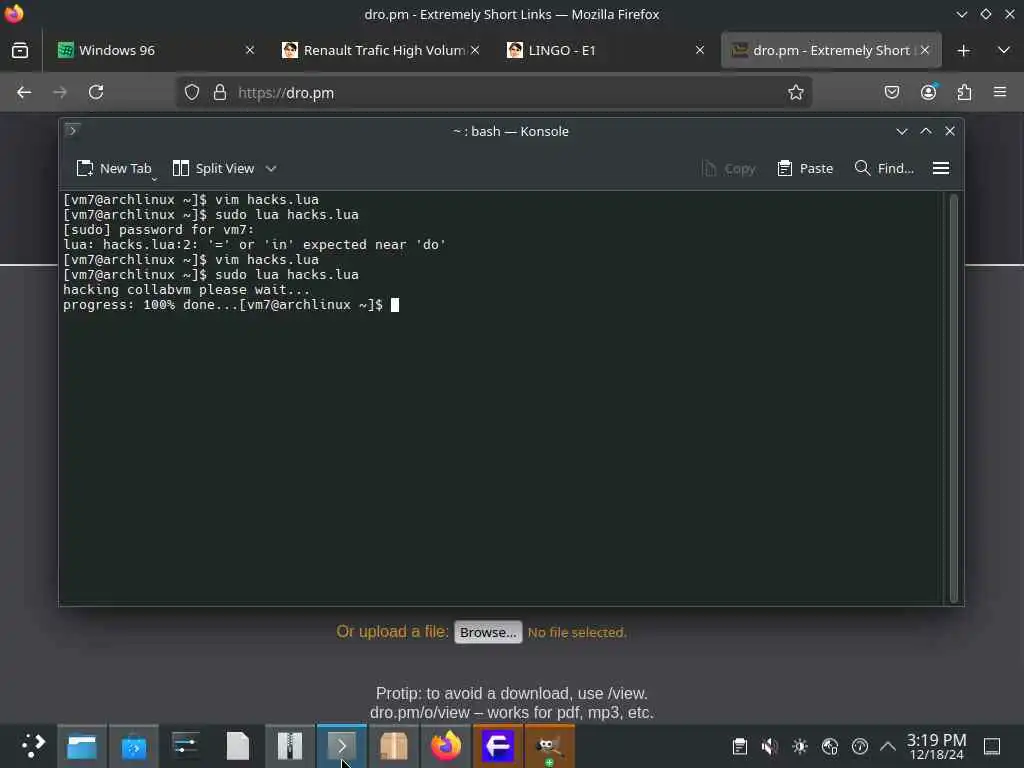Close the Windows 96 tab

pyautogui.click(x=249, y=50)
